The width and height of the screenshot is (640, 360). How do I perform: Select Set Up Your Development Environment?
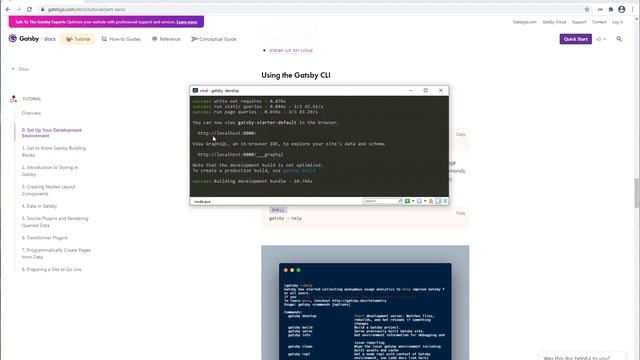pos(52,133)
